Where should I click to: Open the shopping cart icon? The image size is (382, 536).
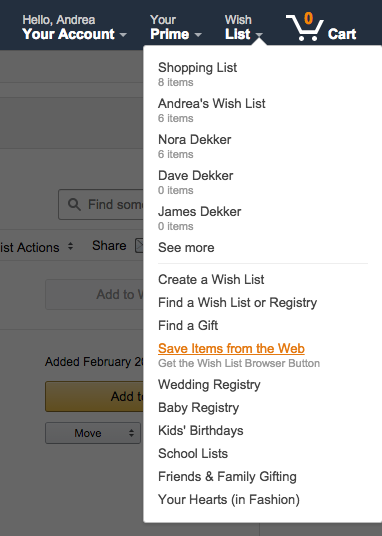tap(305, 27)
